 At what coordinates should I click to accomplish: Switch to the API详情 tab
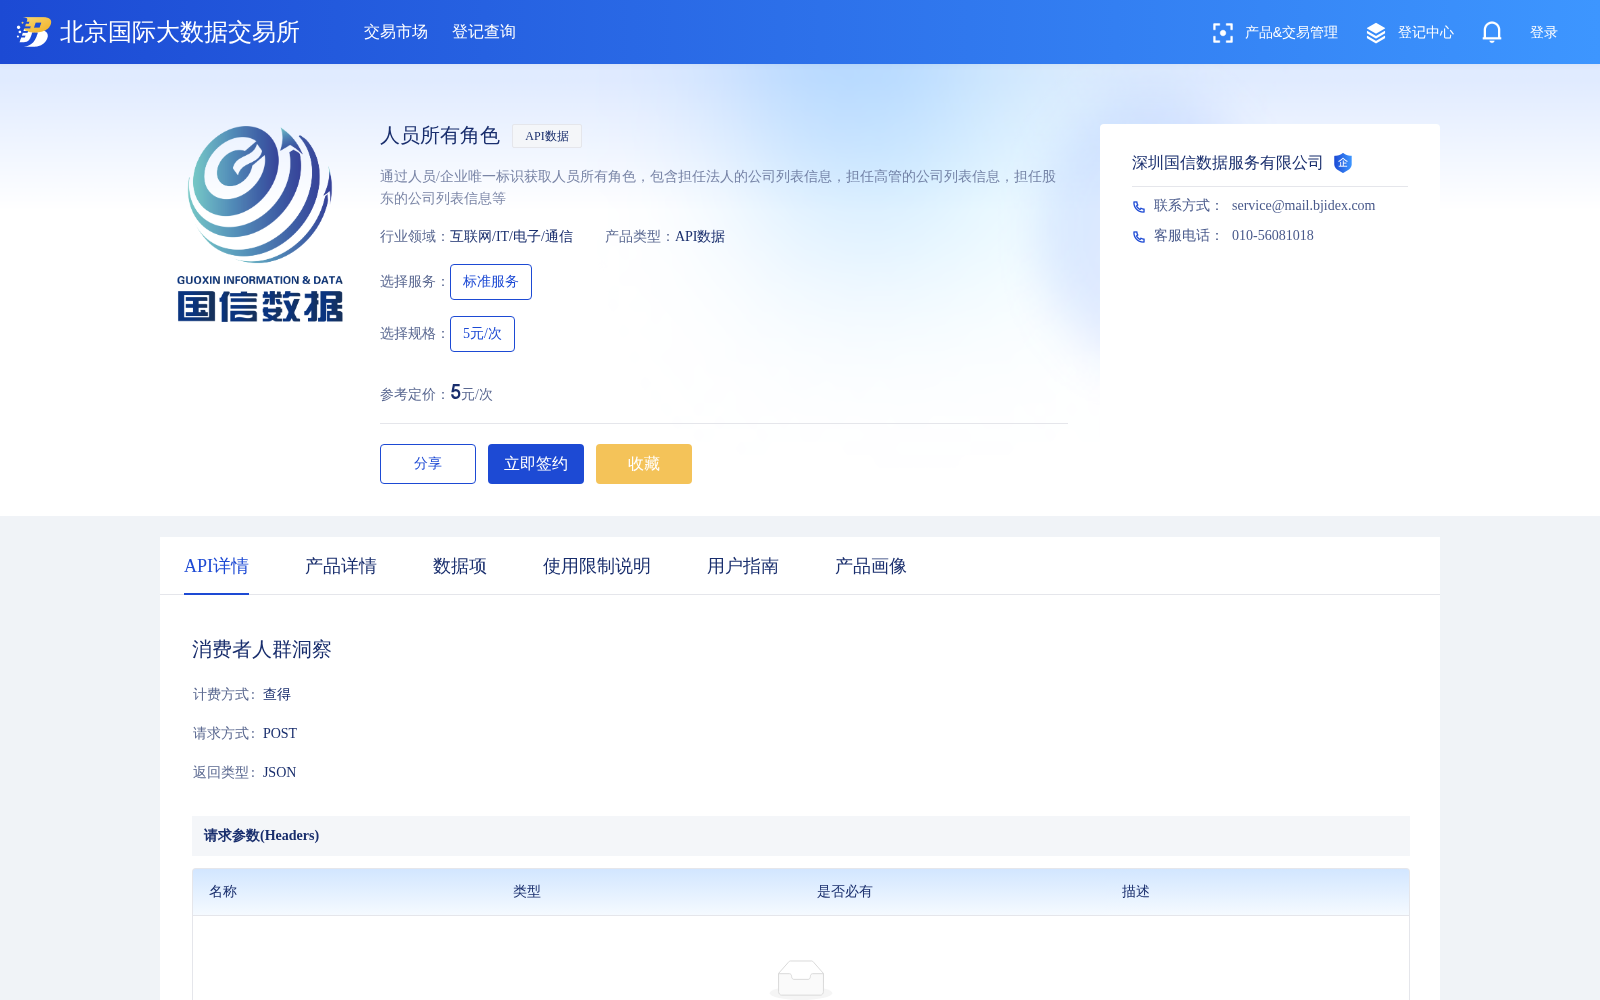[x=216, y=566]
